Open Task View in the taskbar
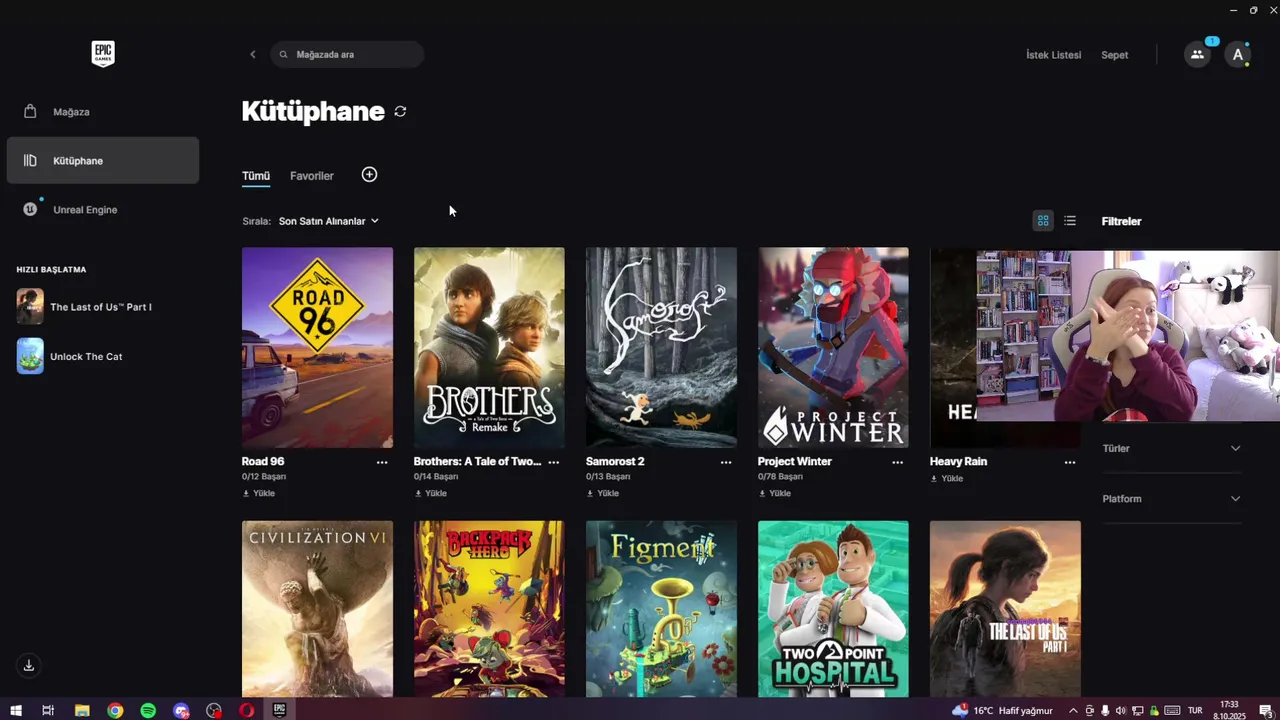The height and width of the screenshot is (720, 1280). (x=48, y=711)
